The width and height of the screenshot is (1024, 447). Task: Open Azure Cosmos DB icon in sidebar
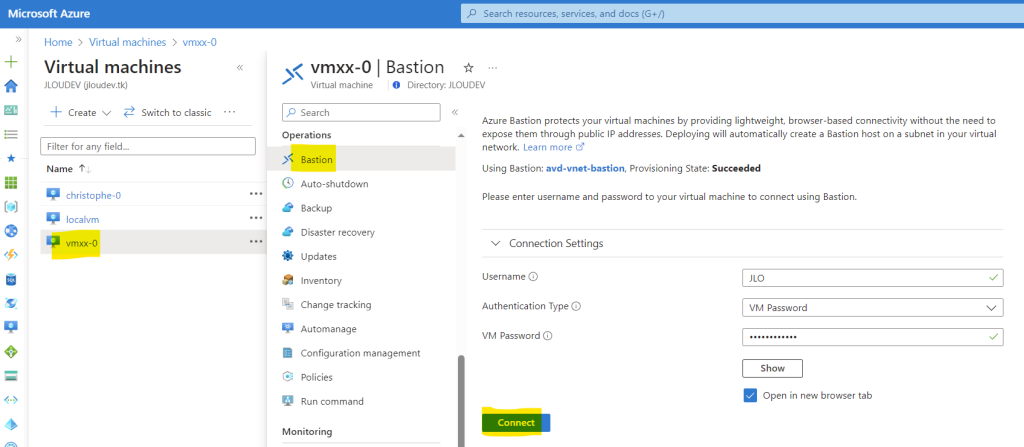click(11, 303)
